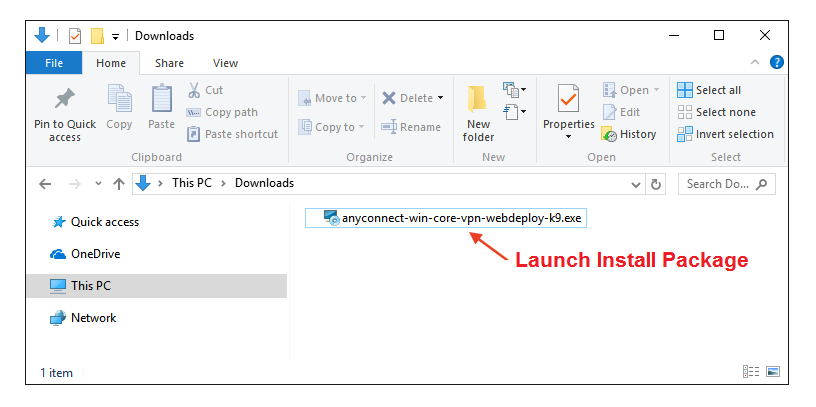Image resolution: width=816 pixels, height=407 pixels.
Task: Select OneDrive in navigation pane
Action: coord(86,254)
